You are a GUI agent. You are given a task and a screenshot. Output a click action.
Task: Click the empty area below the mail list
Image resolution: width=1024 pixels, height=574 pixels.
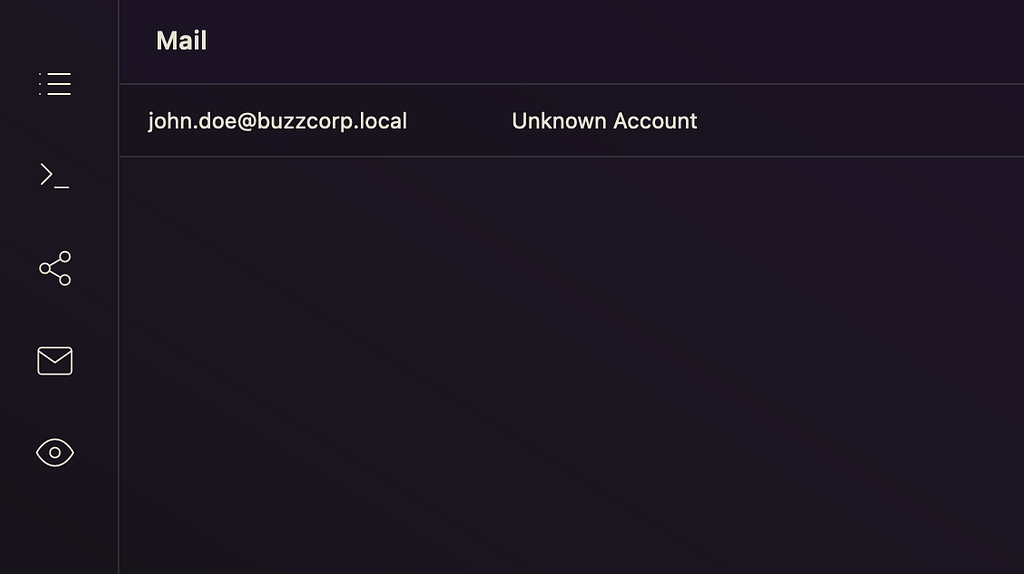click(570, 360)
